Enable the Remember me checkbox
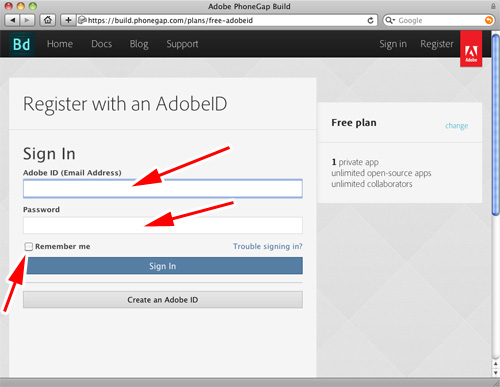The height and width of the screenshot is (387, 500). pyautogui.click(x=29, y=246)
